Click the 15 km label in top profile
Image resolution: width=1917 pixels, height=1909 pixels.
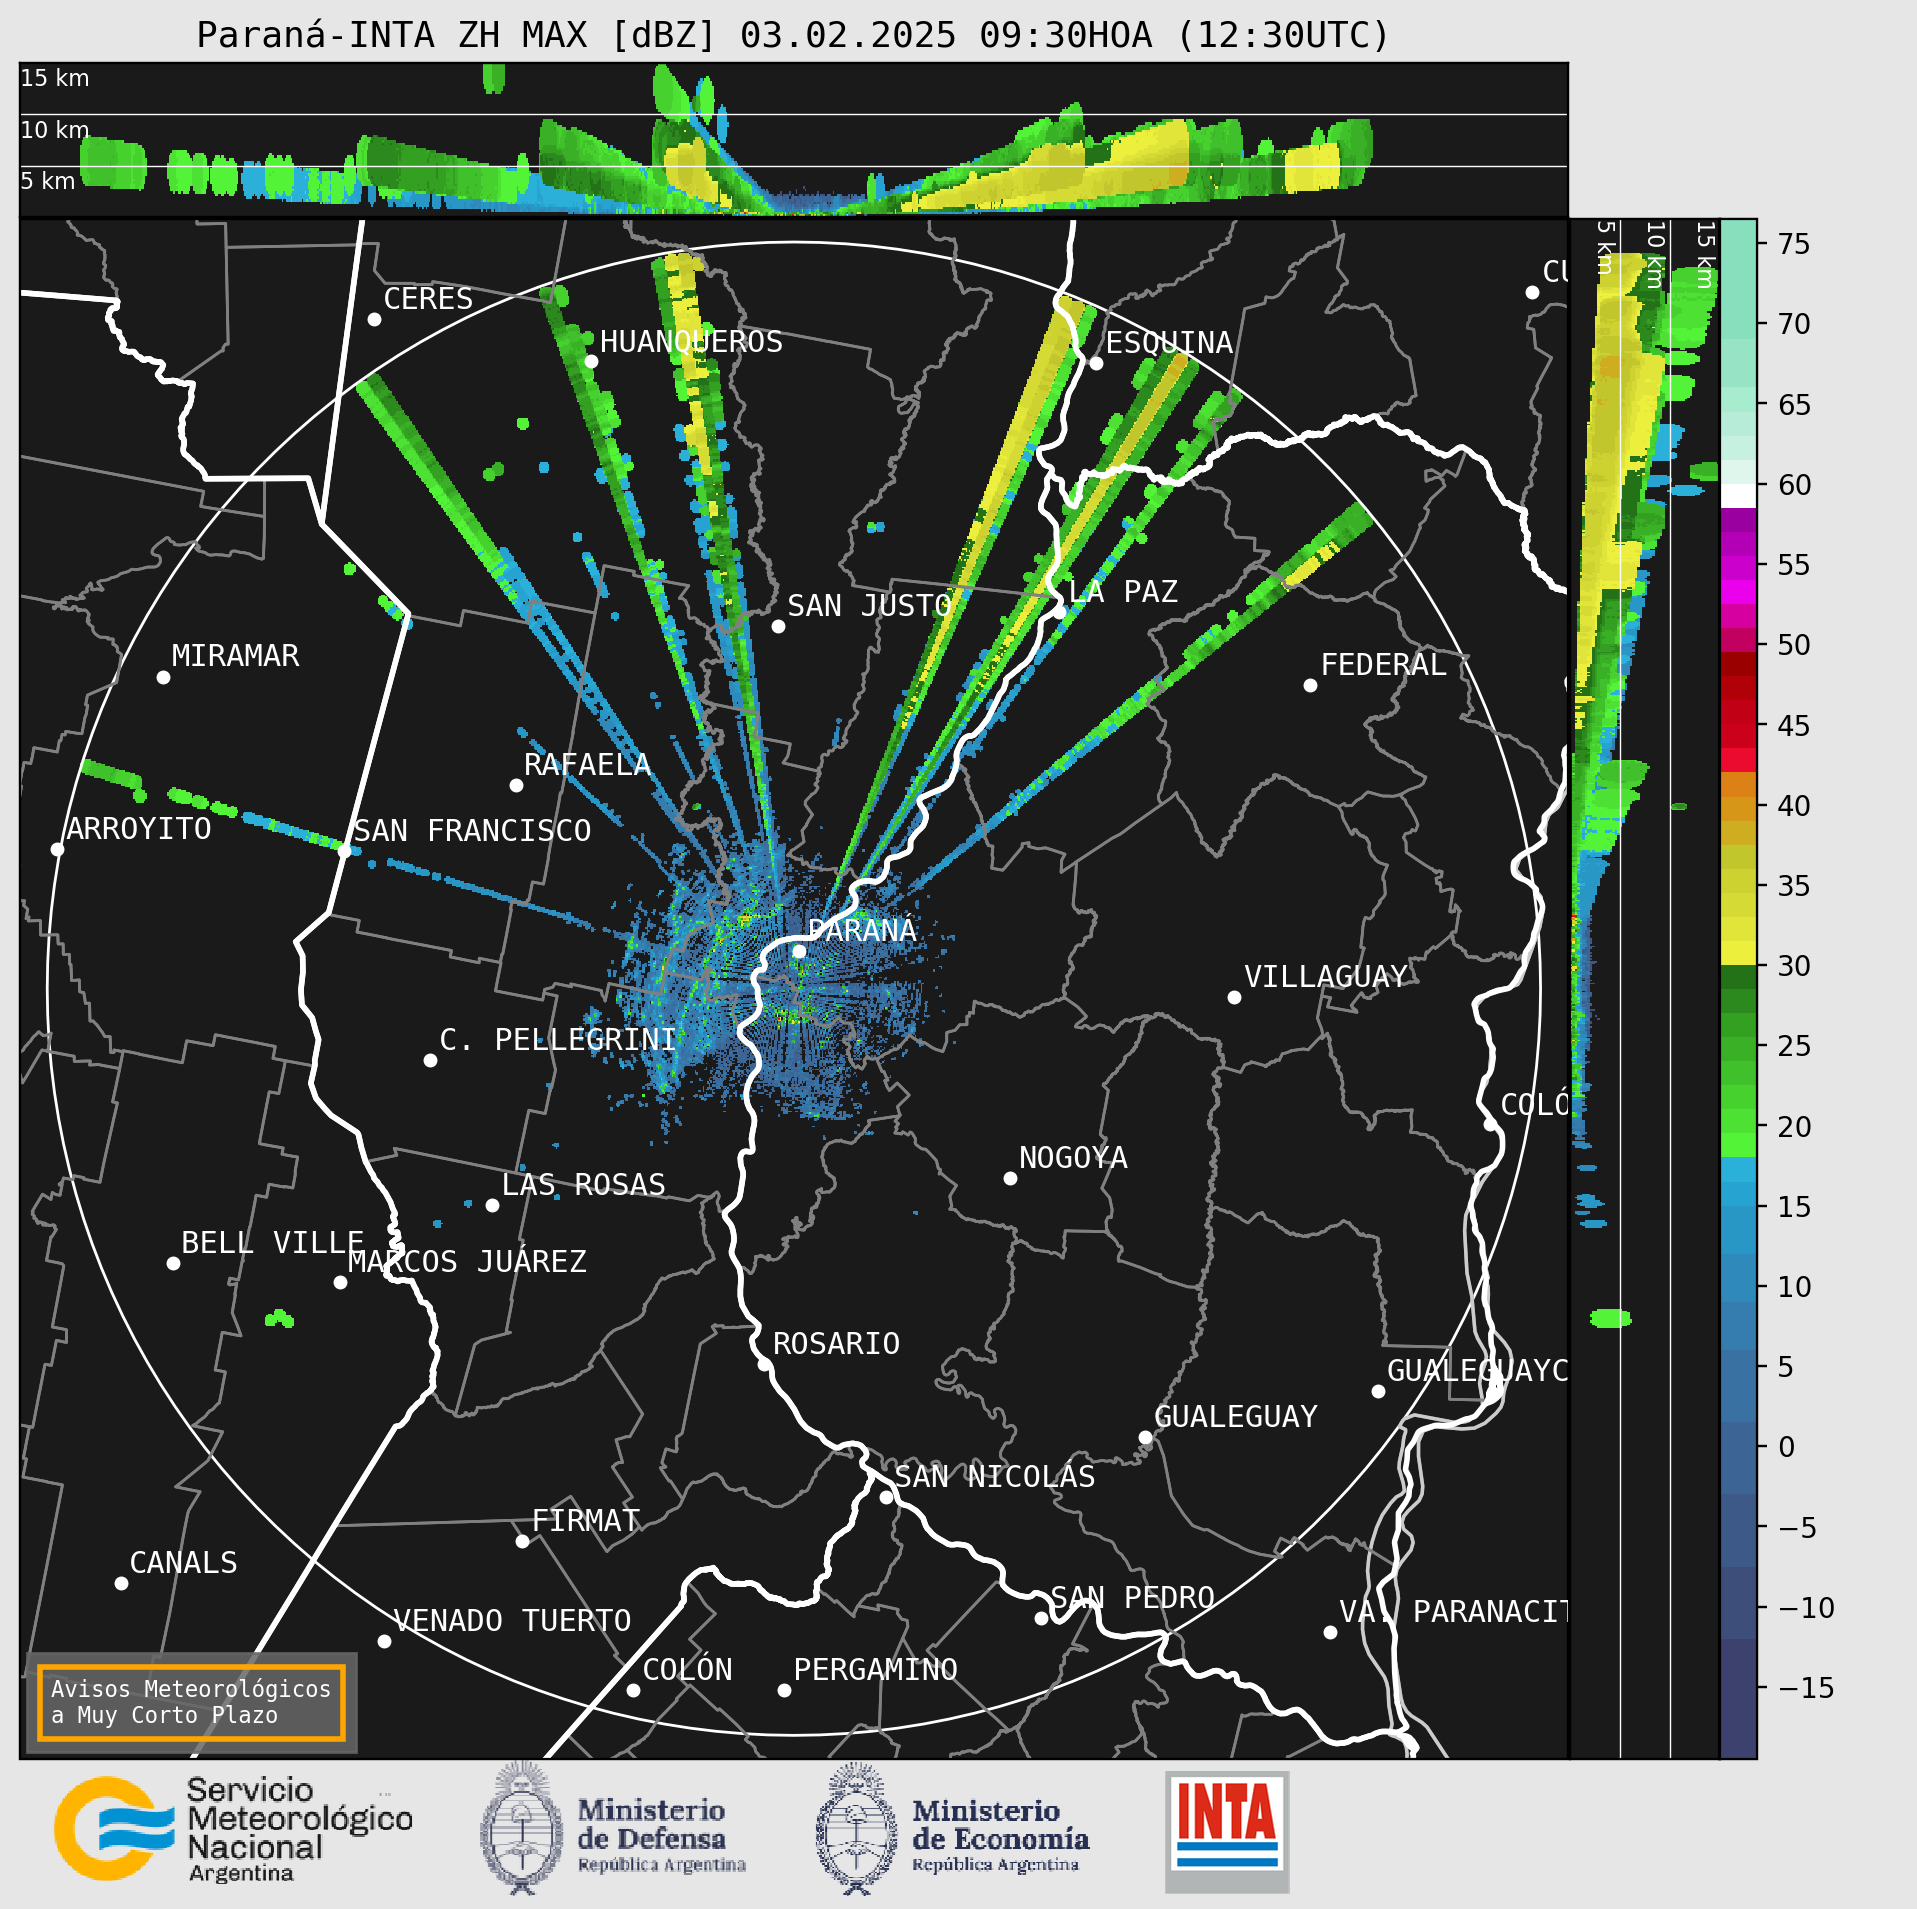click(55, 78)
